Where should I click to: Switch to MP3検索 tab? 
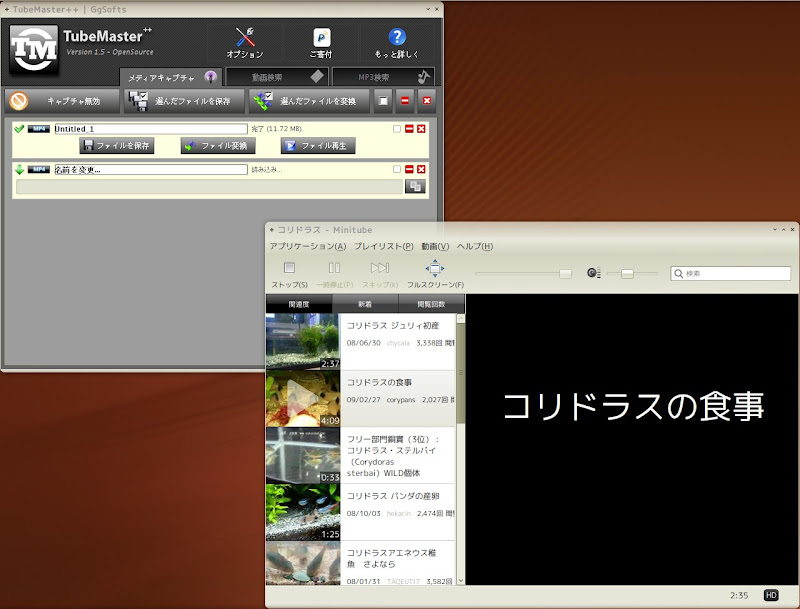(x=383, y=77)
